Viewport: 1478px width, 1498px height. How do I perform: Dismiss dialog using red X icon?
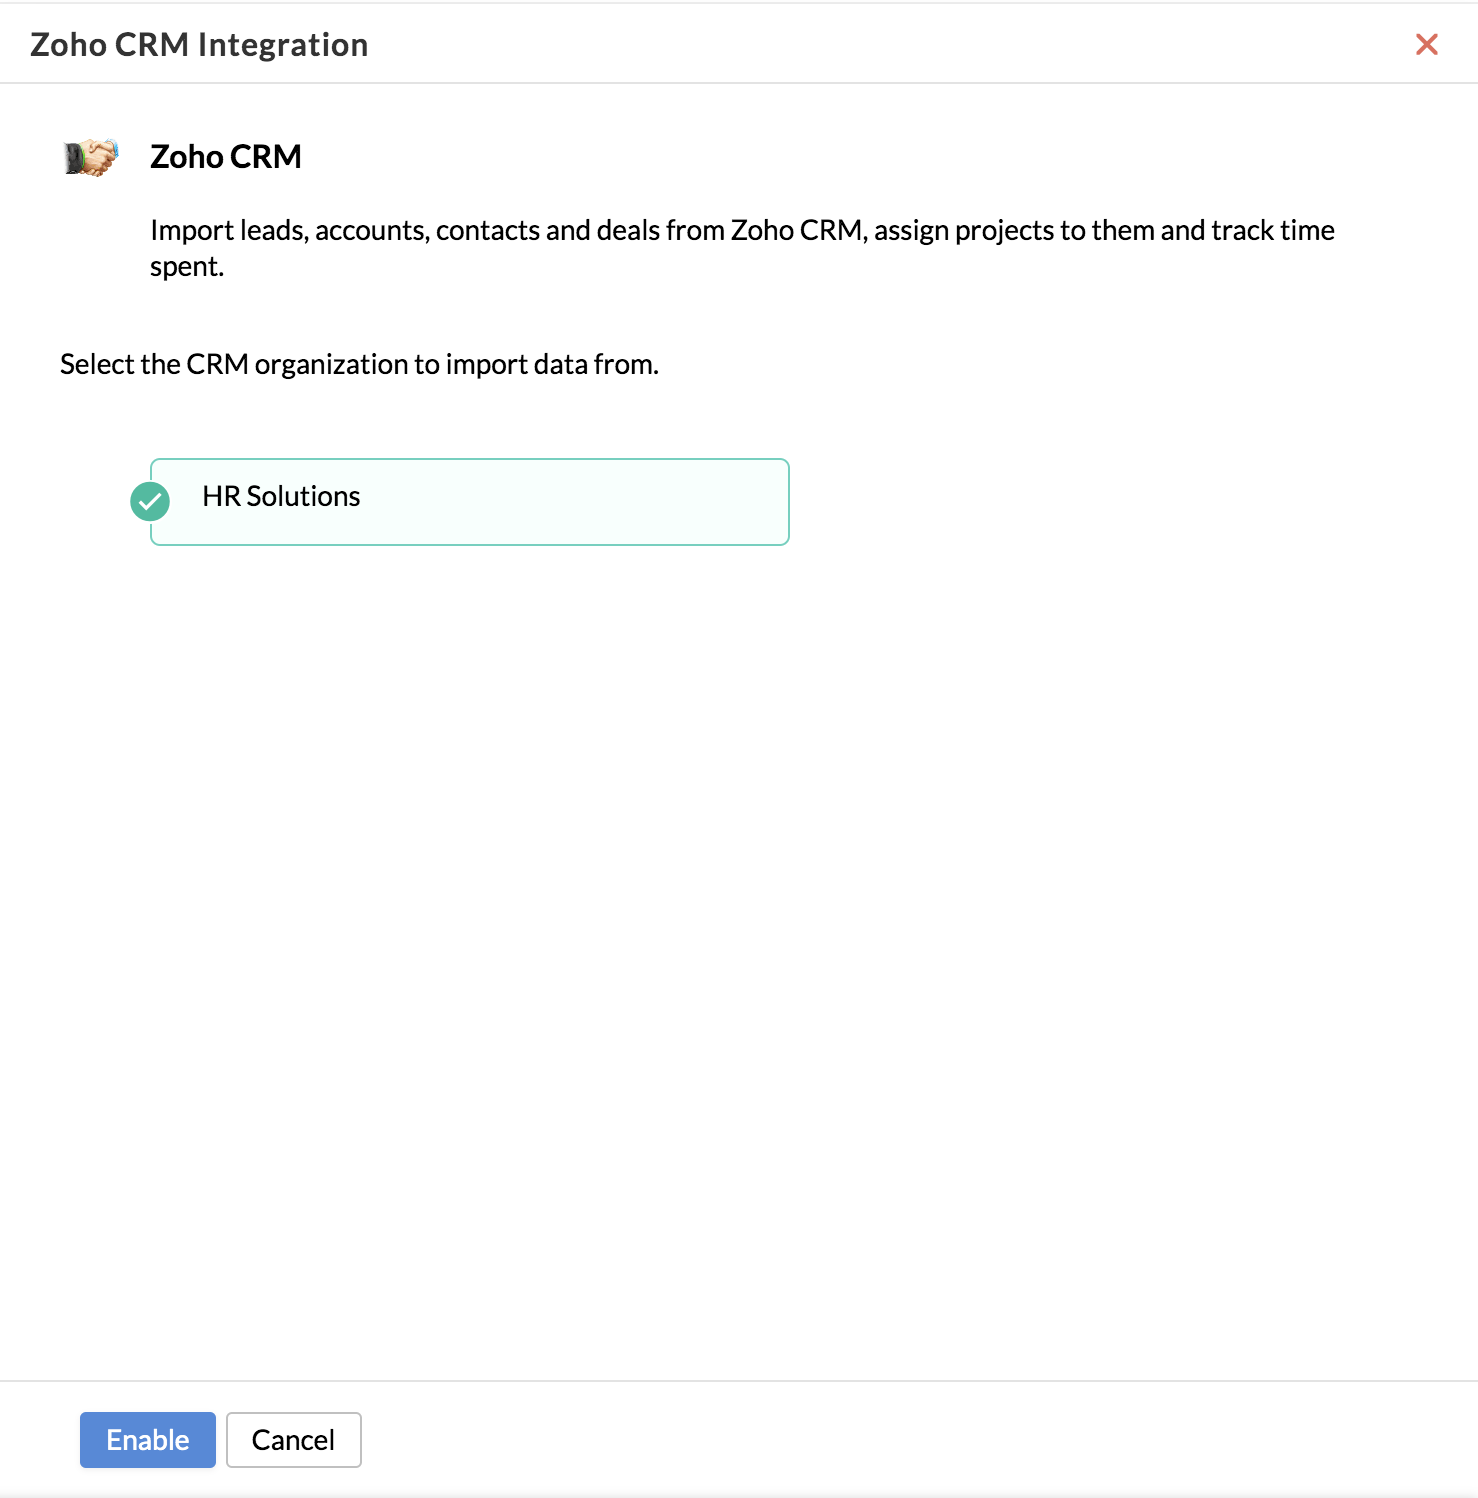(1426, 44)
